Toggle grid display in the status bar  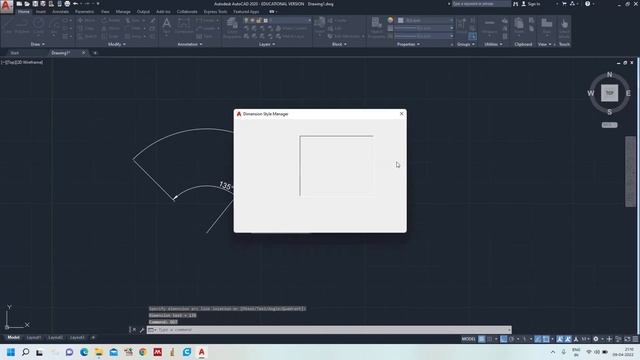click(x=482, y=339)
